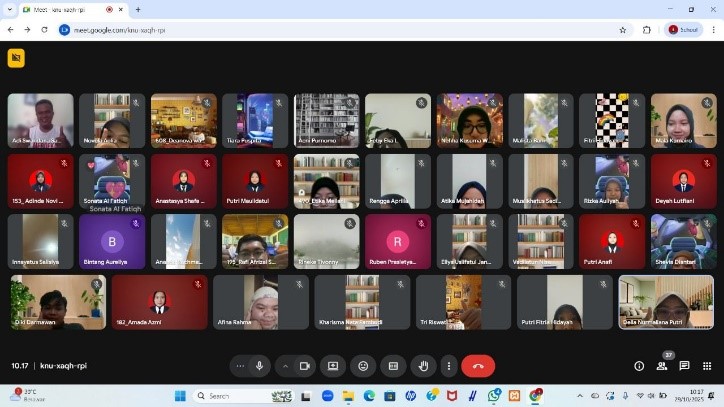Click the yellow icon at top-left of meeting
Viewport: 724px width, 407px height.
[15, 58]
